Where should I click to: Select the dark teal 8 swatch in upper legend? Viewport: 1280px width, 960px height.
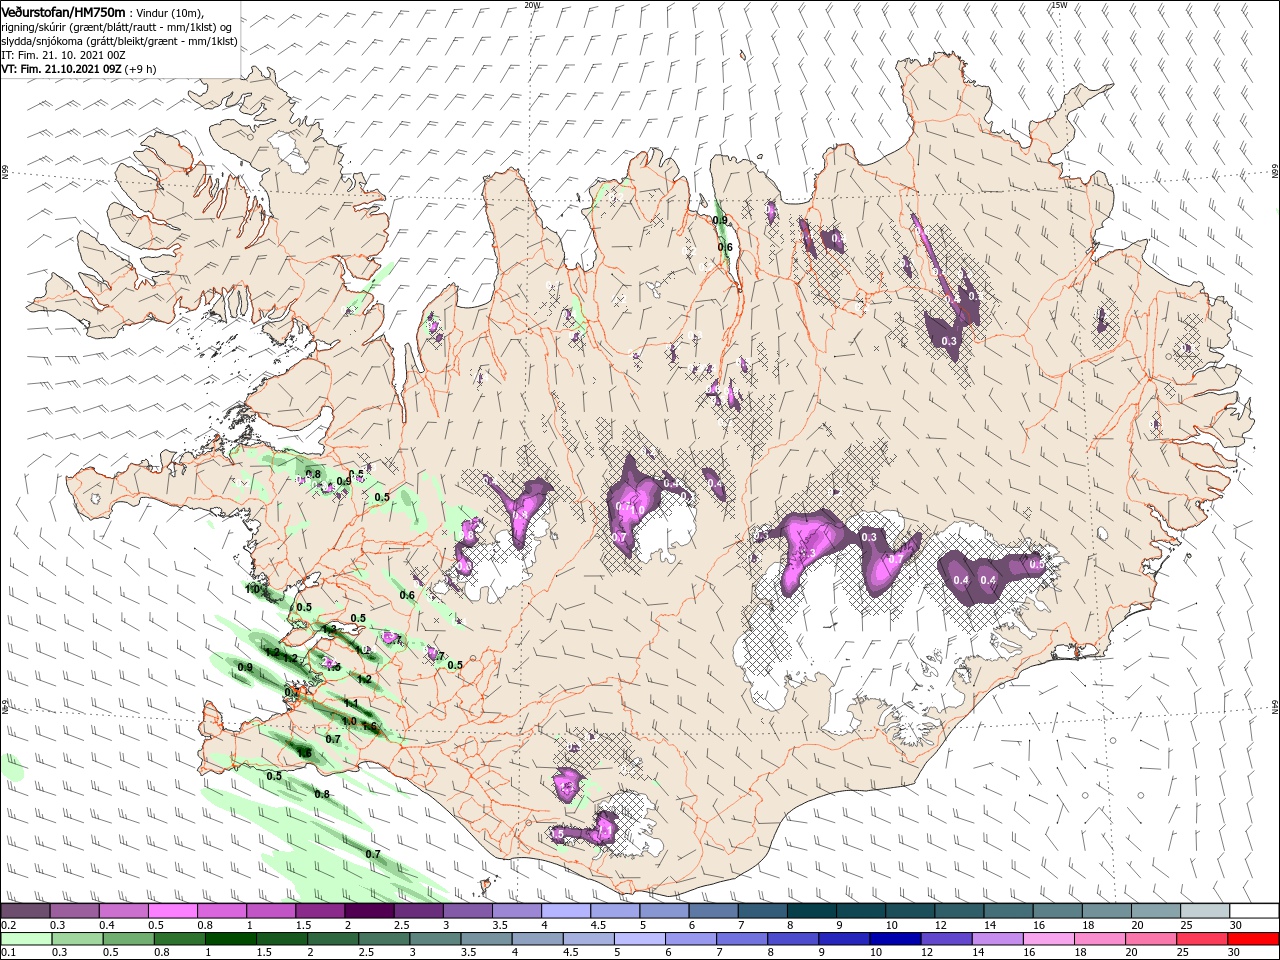(812, 911)
